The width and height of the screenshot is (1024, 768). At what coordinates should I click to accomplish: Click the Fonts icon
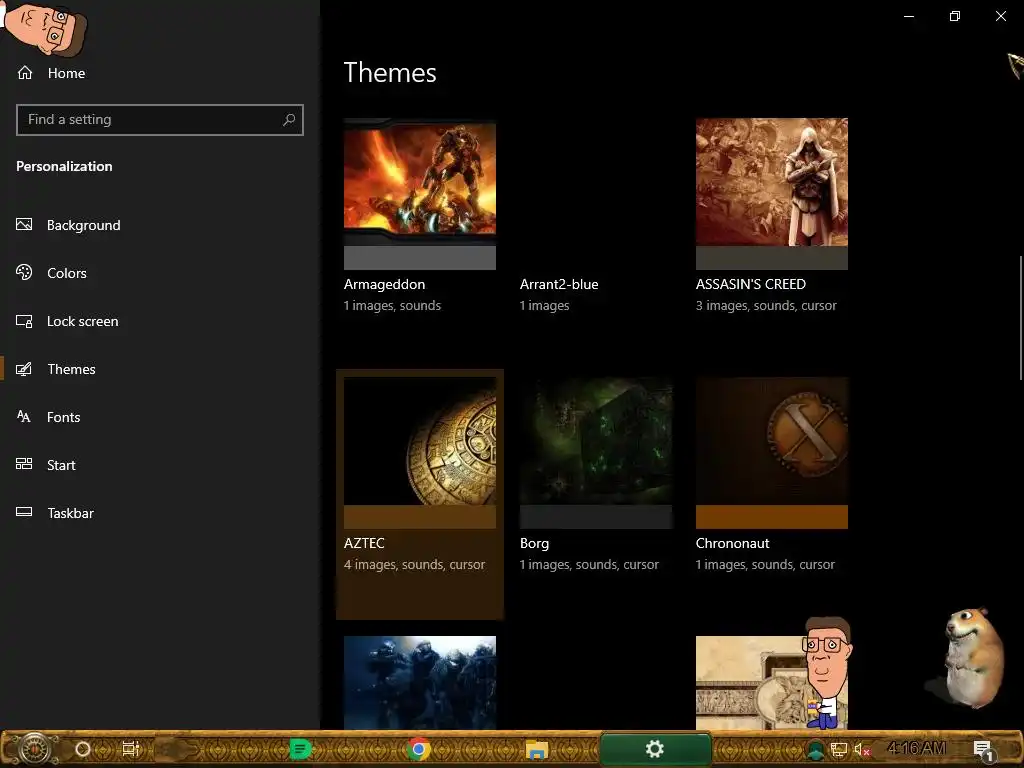click(x=24, y=417)
